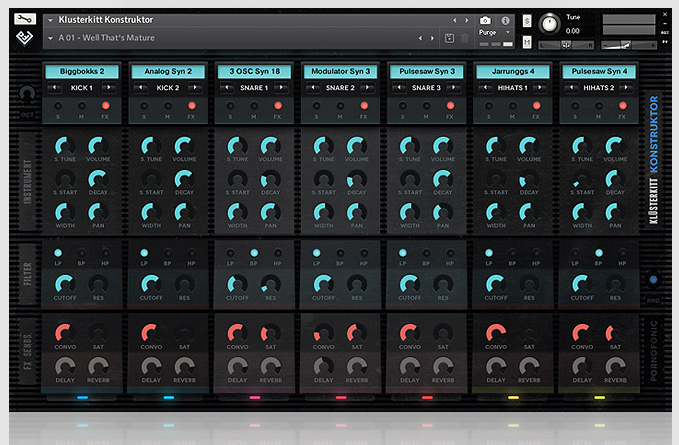Solo the instrument with the S button
This screenshot has width=679, height=445.
[x=527, y=21]
